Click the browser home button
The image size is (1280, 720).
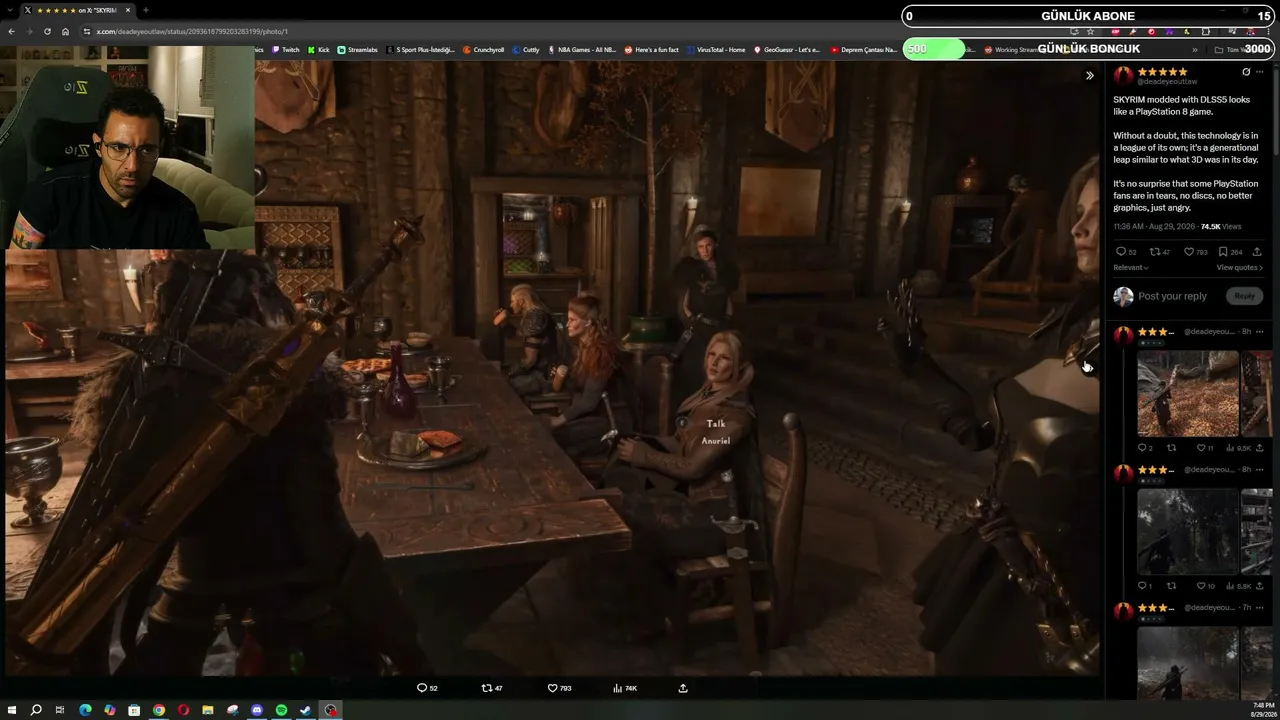[x=65, y=32]
